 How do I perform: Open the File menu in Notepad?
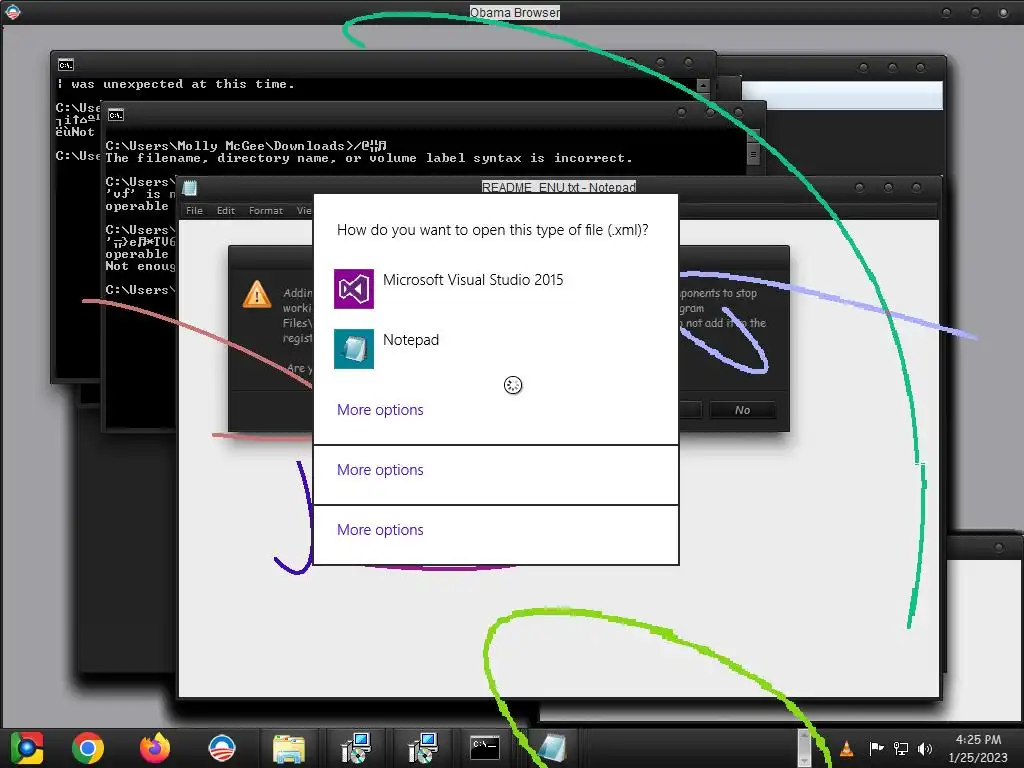pos(194,210)
